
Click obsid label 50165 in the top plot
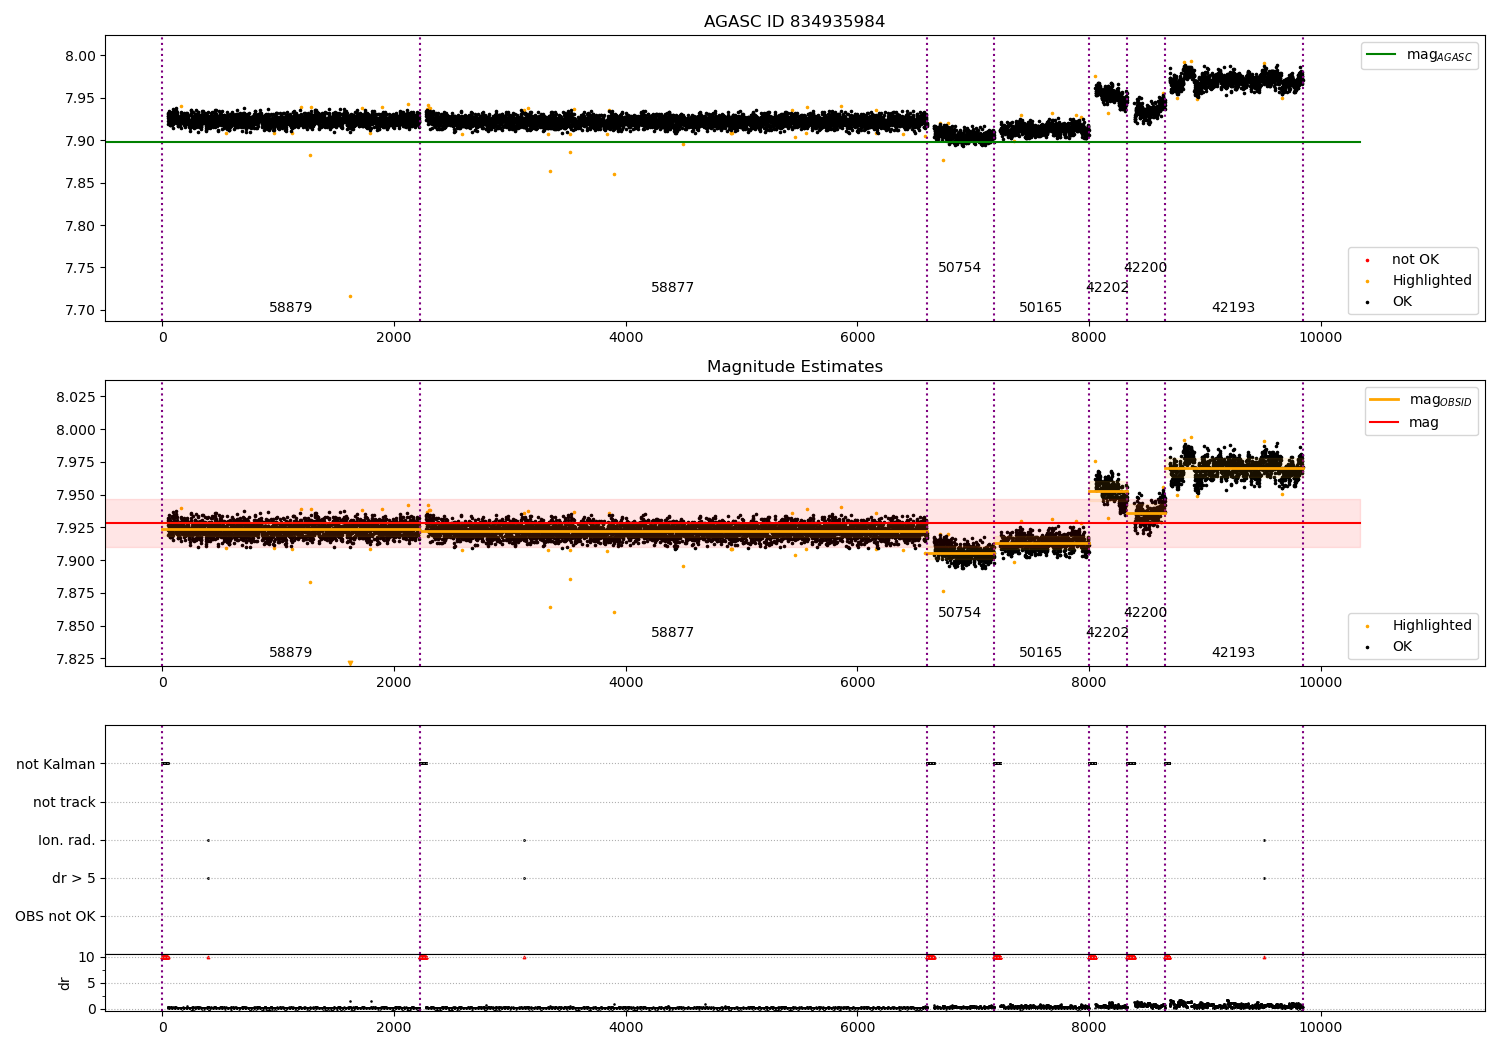pos(1040,308)
